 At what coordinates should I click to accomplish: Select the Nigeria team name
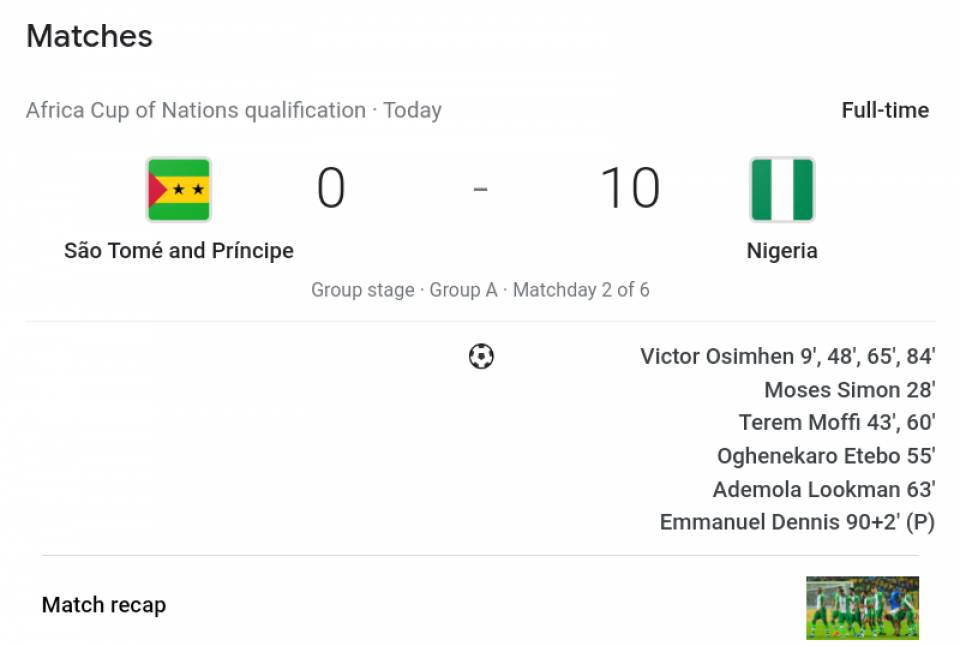pyautogui.click(x=782, y=251)
